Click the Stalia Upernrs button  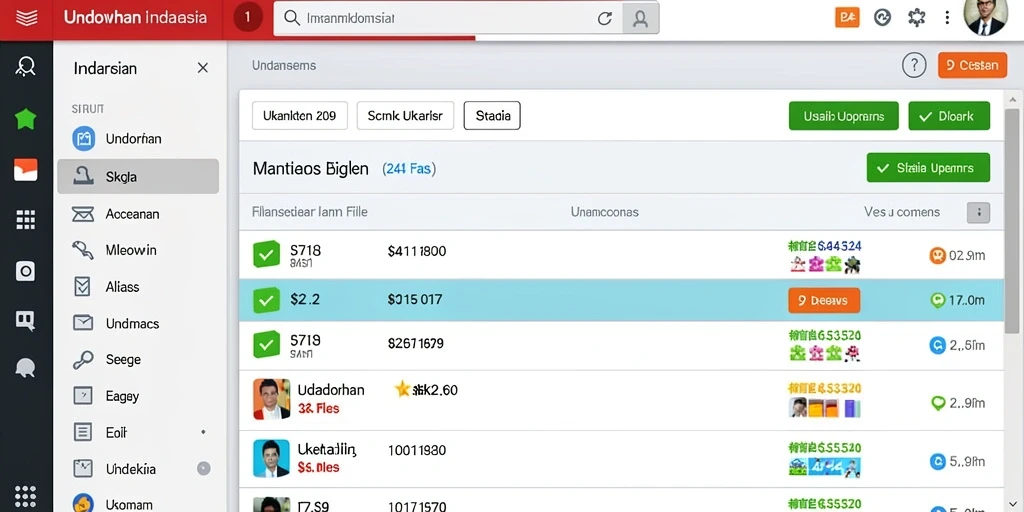928,168
